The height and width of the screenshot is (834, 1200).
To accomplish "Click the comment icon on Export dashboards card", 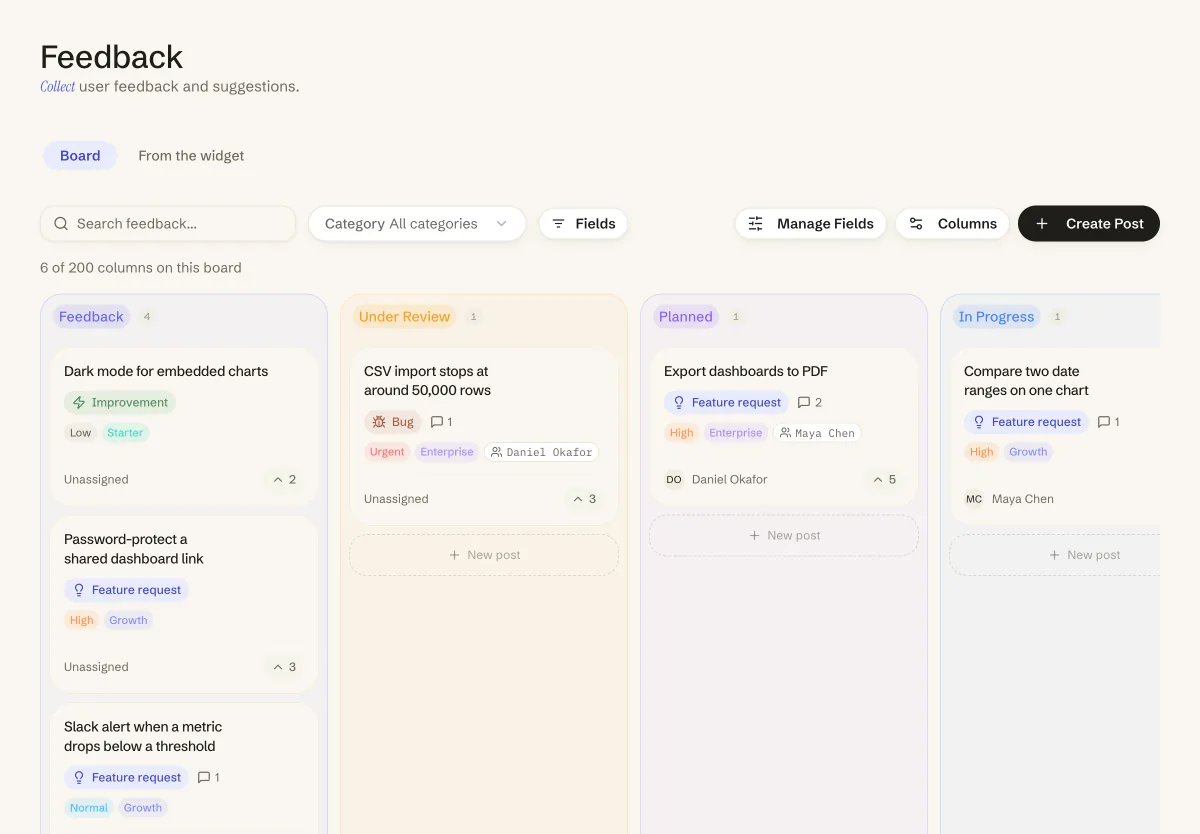I will [804, 403].
